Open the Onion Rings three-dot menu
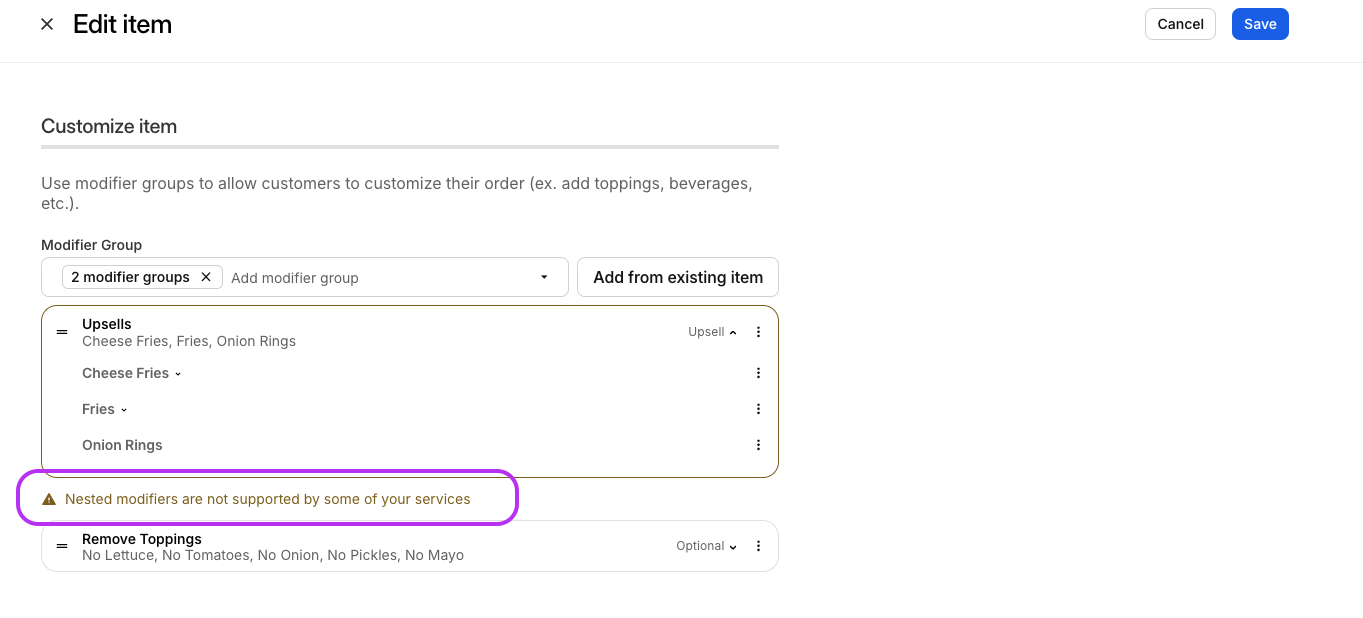 (758, 445)
